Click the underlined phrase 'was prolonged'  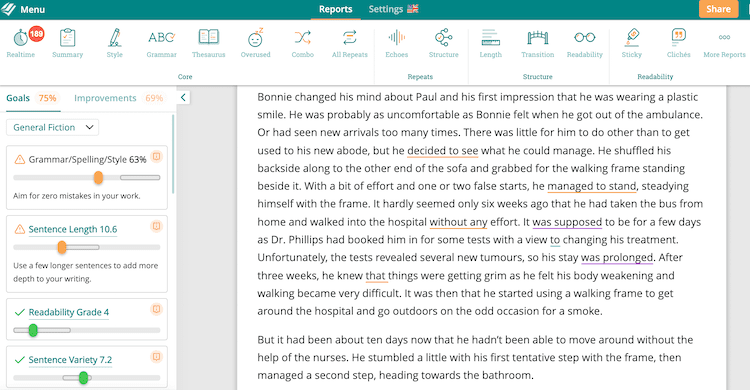click(x=617, y=257)
